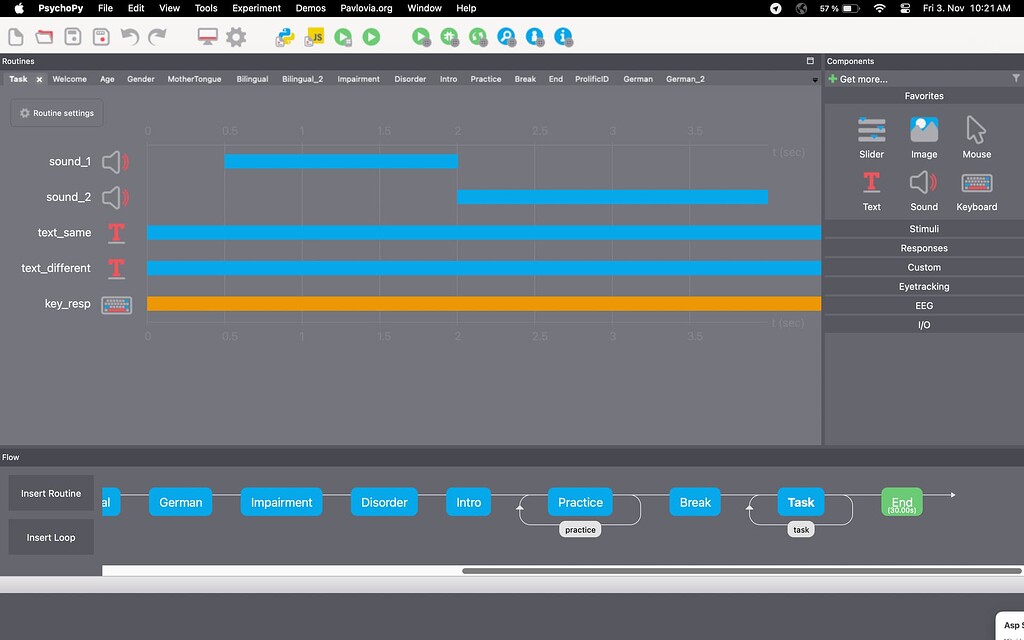The image size is (1024, 640).
Task: Toggle the components filter funnel
Action: [1016, 77]
